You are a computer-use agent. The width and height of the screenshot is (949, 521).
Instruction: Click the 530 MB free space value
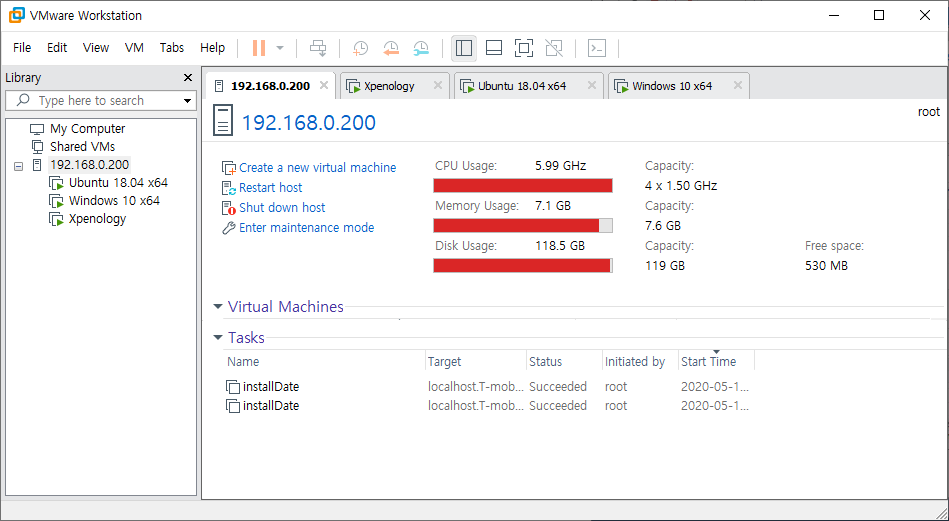[826, 266]
